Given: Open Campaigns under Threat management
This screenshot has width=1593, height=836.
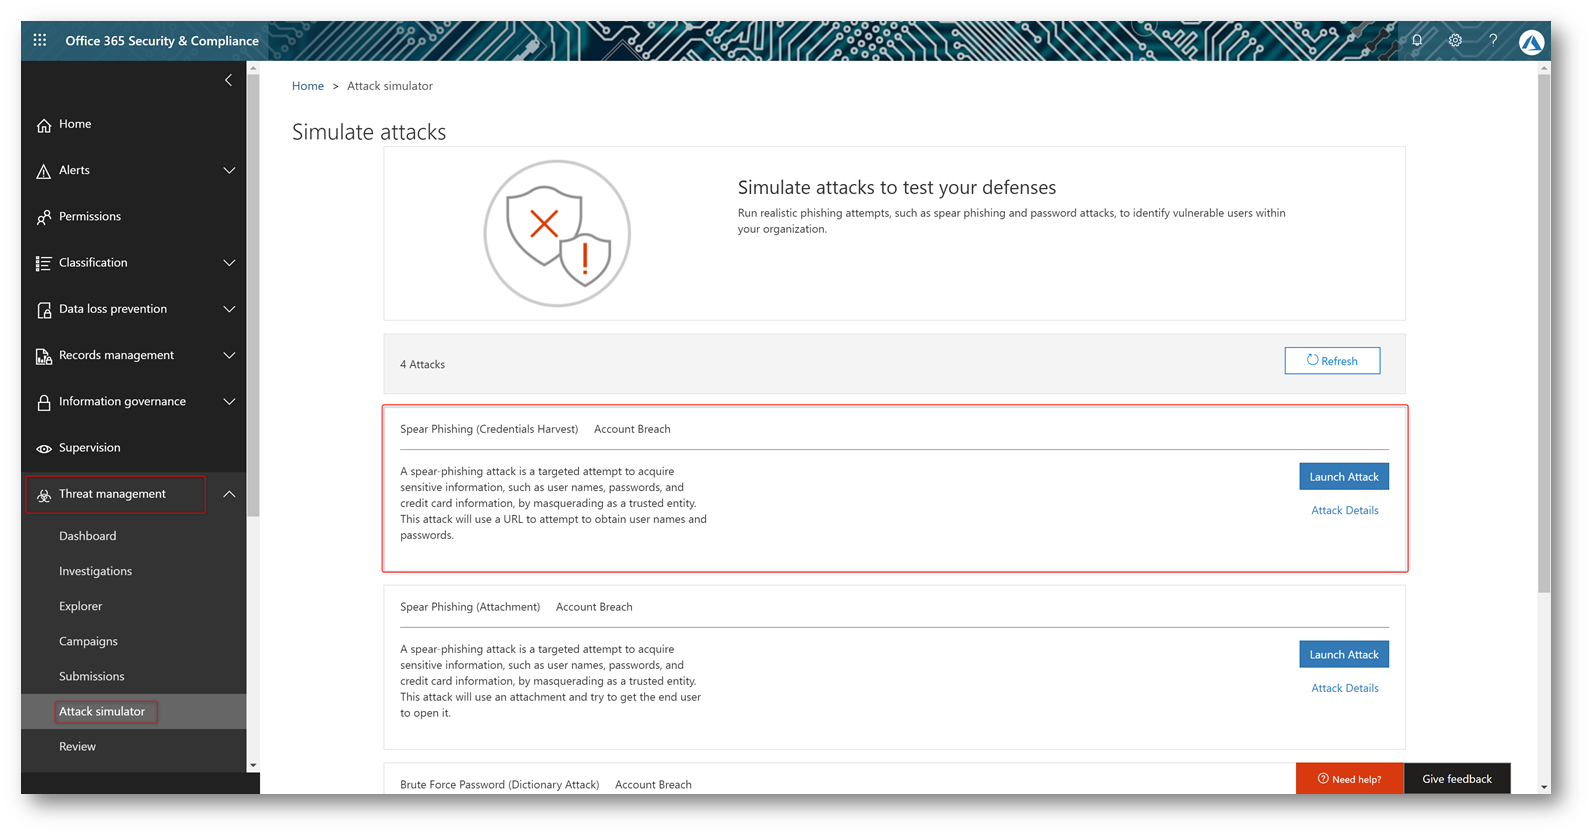Looking at the screenshot, I should click(x=88, y=641).
